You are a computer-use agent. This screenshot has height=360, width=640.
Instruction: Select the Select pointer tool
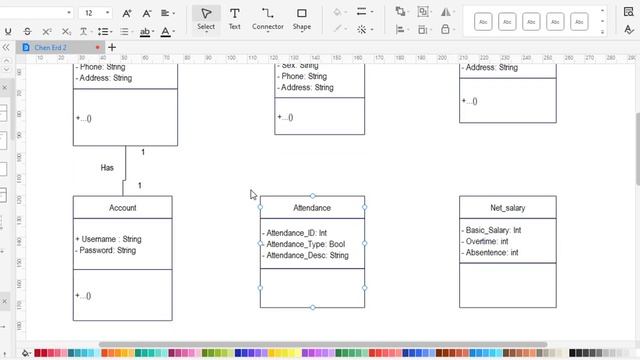(206, 19)
